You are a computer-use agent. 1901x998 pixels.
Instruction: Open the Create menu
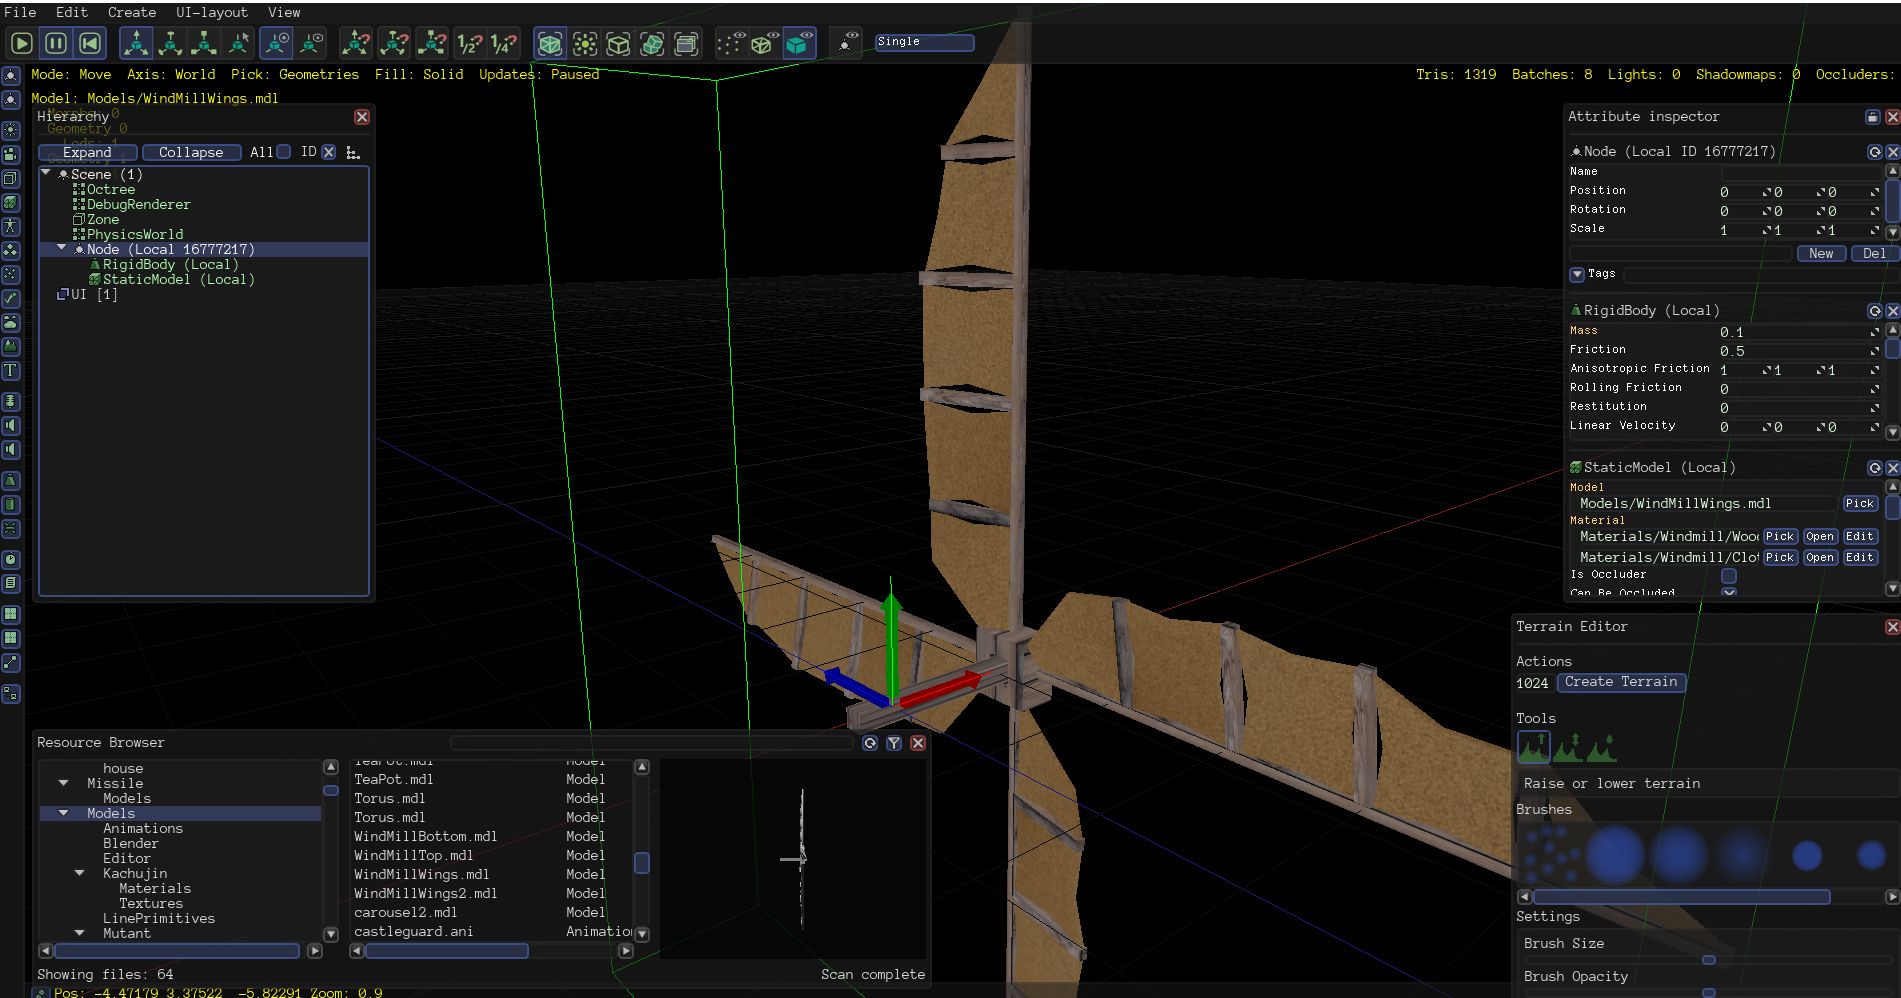coord(132,12)
